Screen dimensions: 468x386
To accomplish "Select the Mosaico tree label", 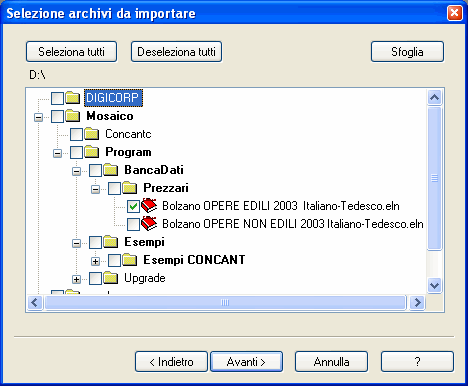I will [x=110, y=116].
